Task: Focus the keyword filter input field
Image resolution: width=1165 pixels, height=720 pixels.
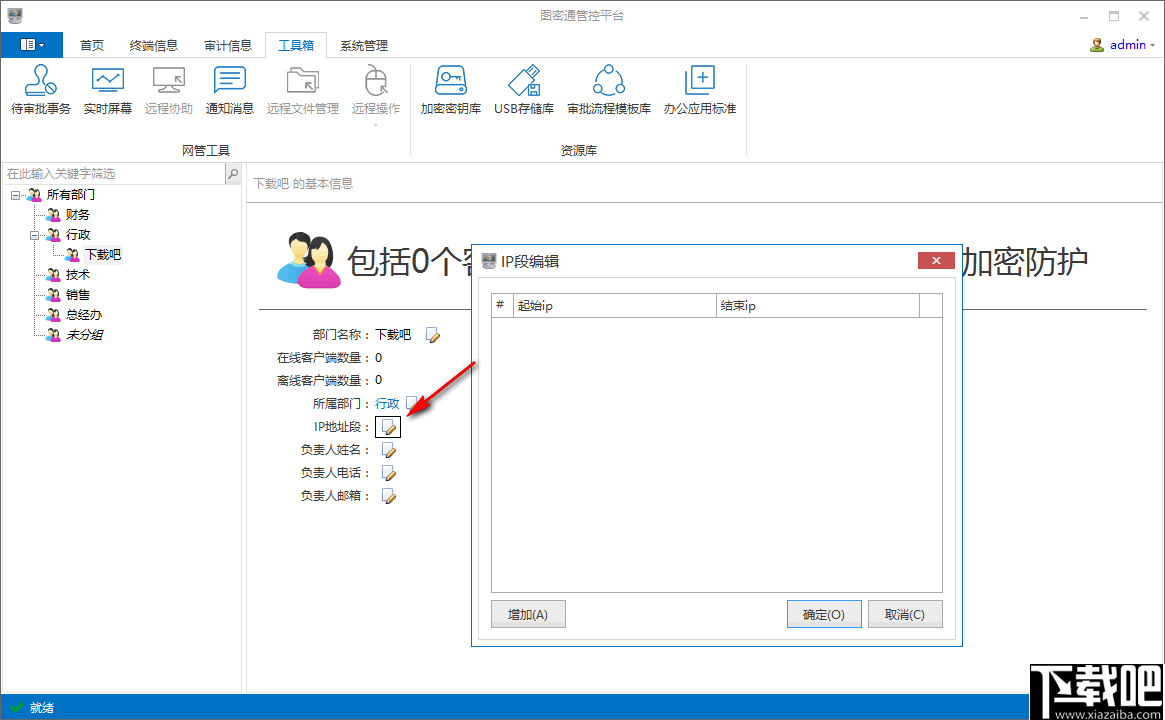Action: click(x=114, y=174)
